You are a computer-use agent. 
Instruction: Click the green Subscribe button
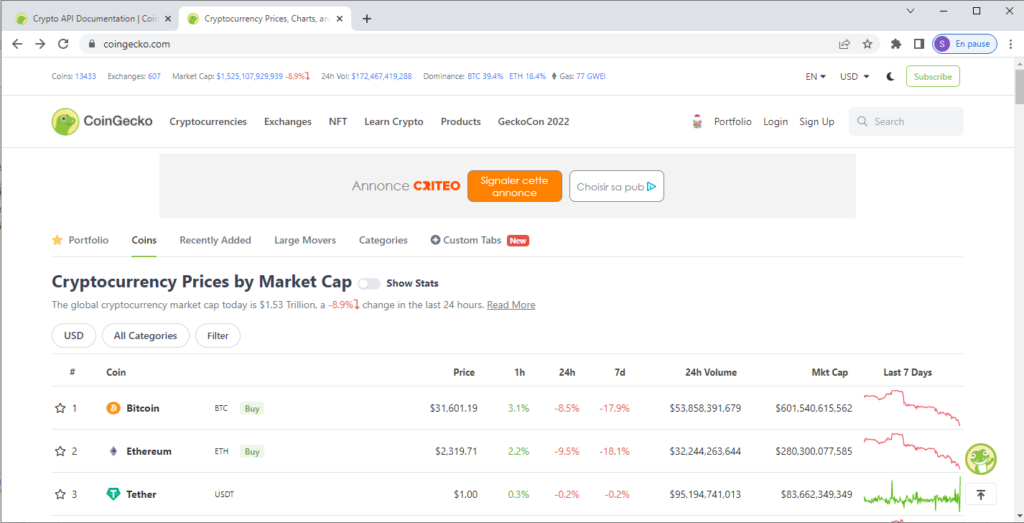[932, 77]
